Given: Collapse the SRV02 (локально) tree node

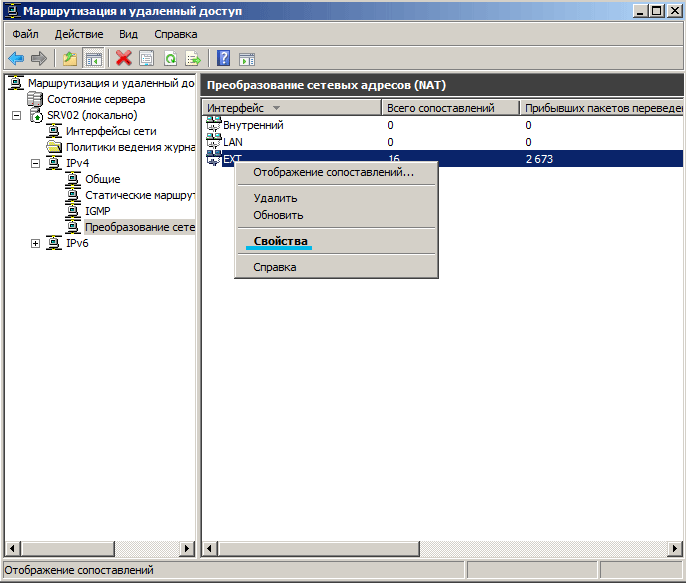Looking at the screenshot, I should [17, 116].
